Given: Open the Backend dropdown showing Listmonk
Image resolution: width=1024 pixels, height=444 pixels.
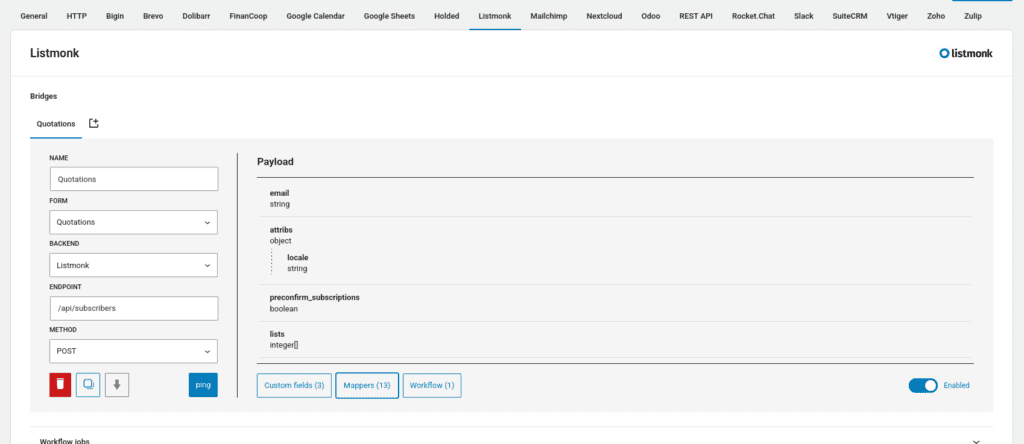Looking at the screenshot, I should (133, 266).
